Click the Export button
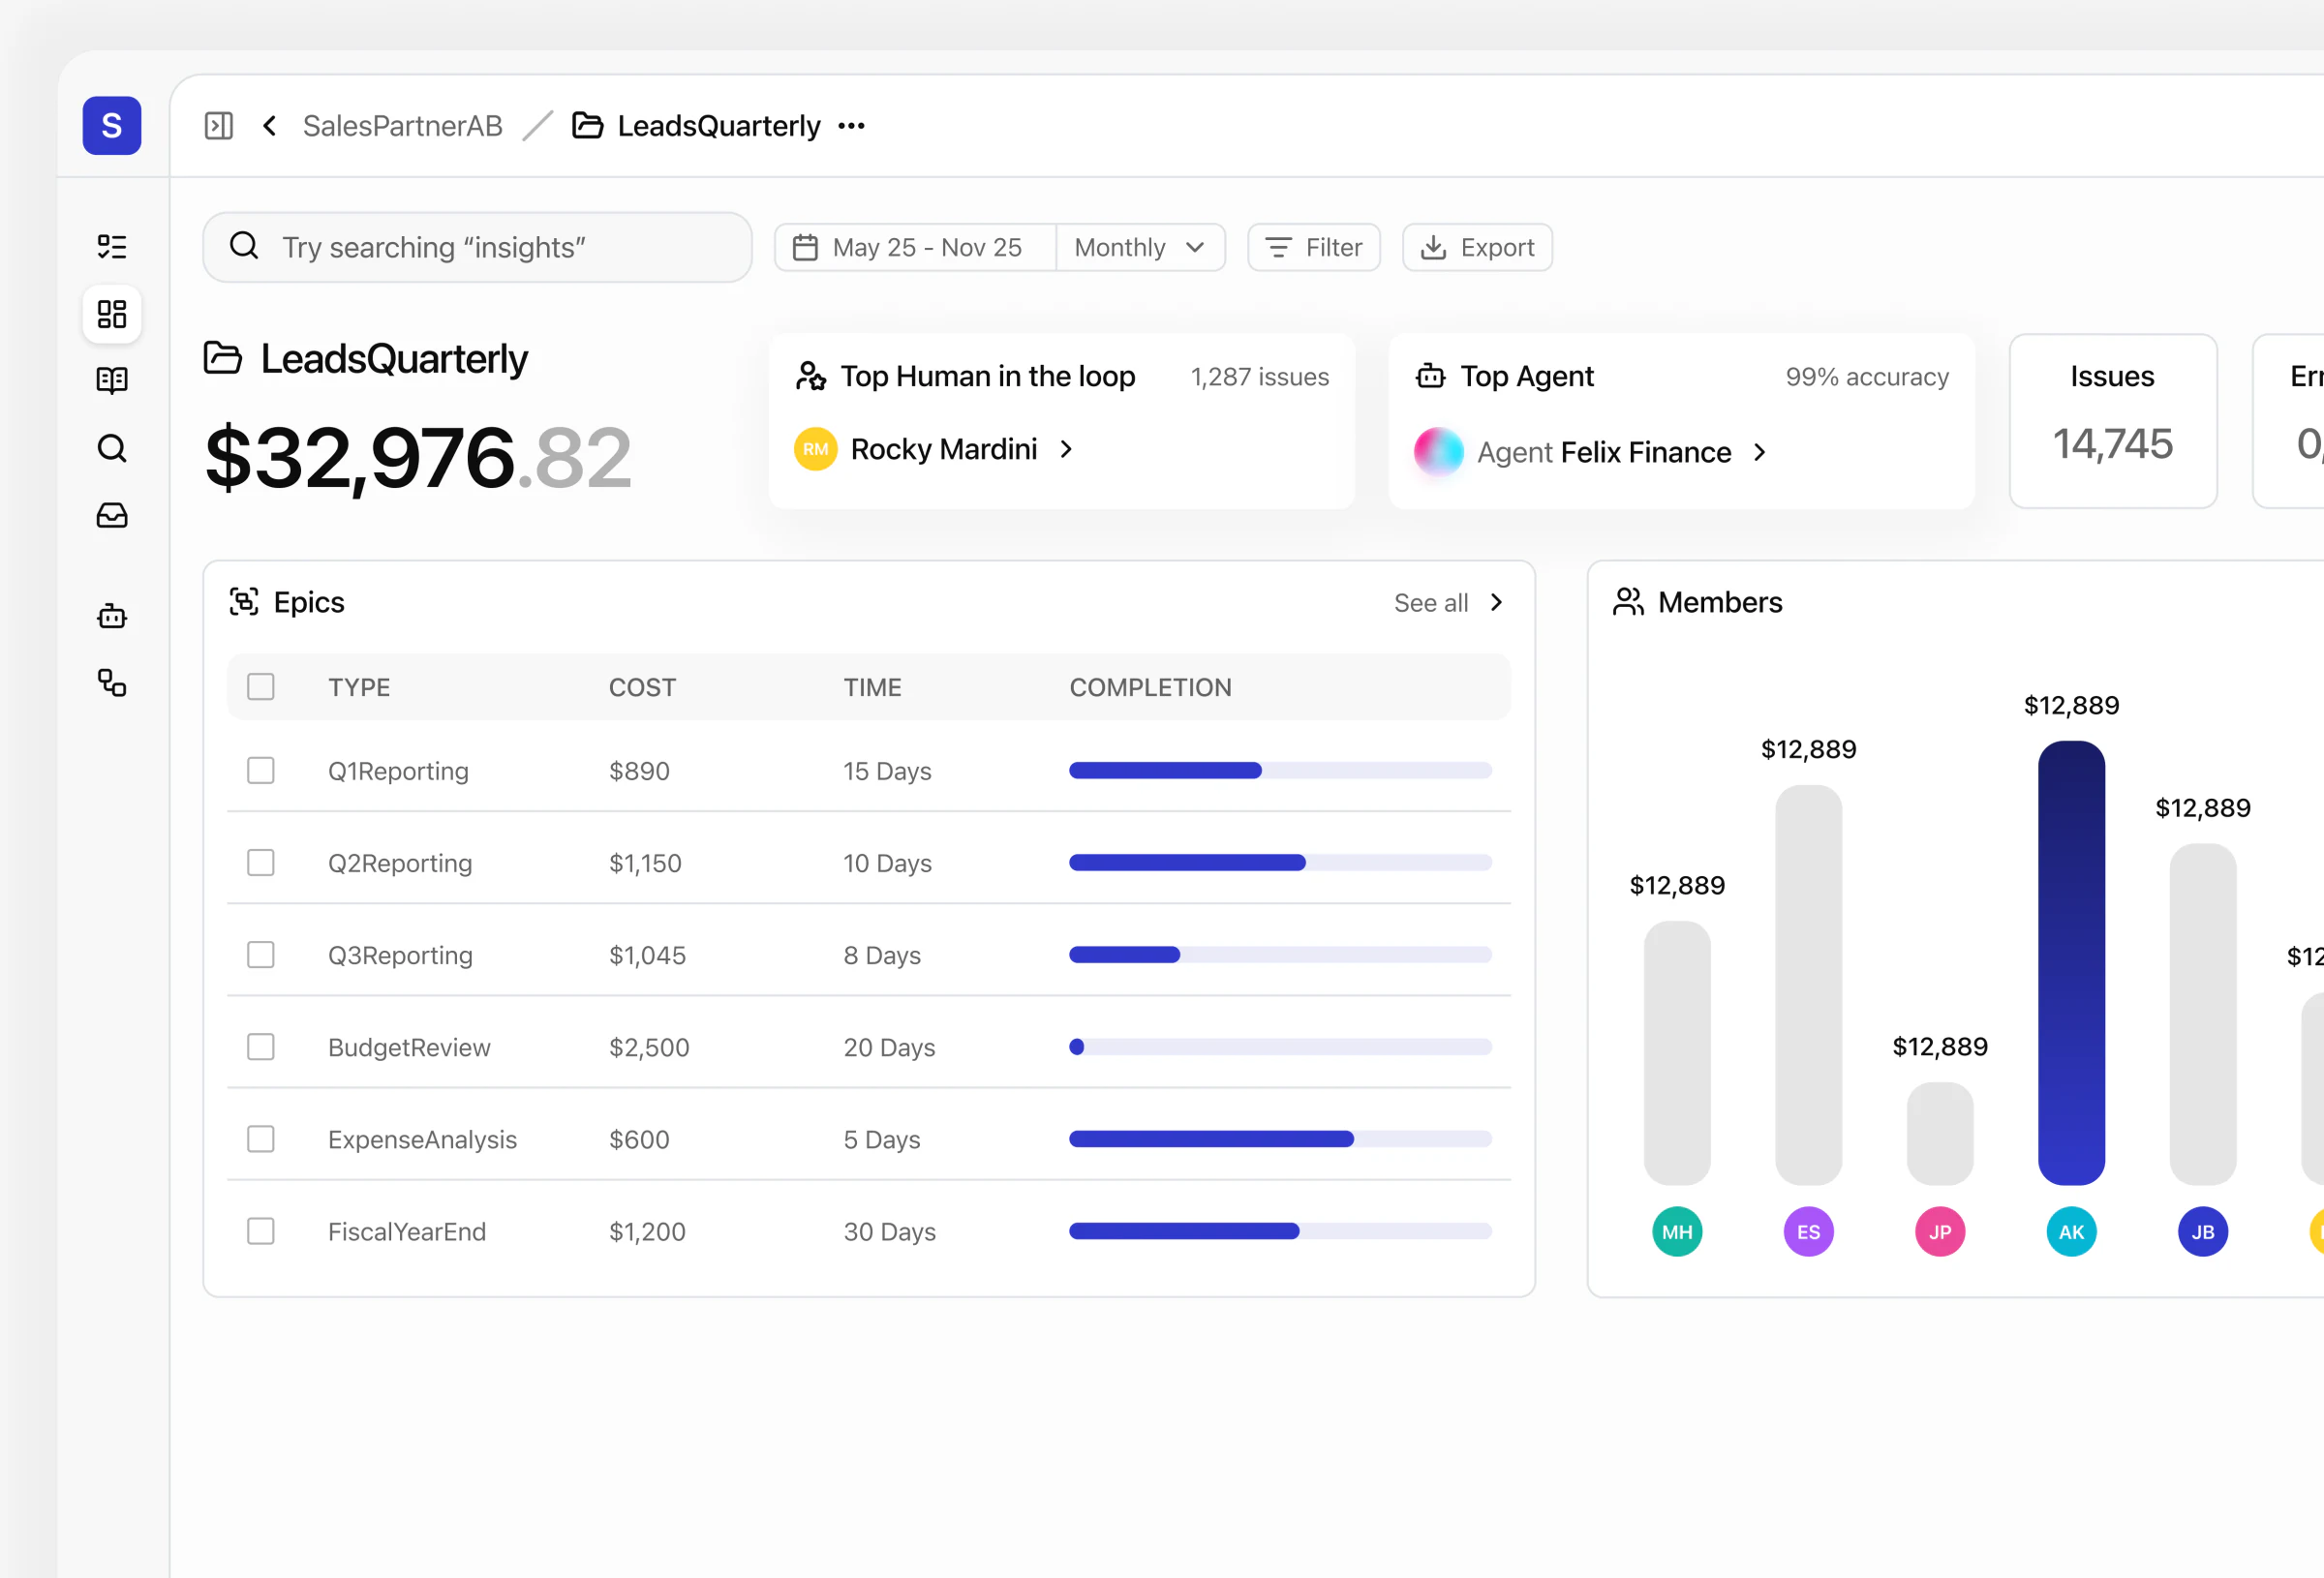 tap(1477, 247)
